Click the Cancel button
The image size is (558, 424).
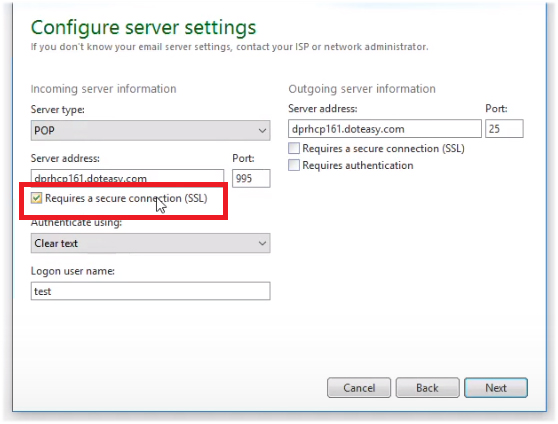click(x=359, y=388)
